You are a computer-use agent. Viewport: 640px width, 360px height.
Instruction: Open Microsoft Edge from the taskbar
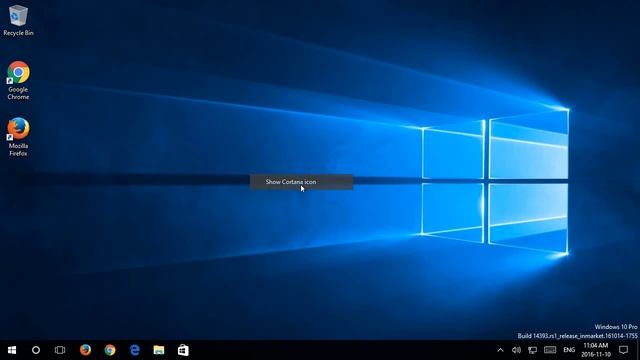134,350
